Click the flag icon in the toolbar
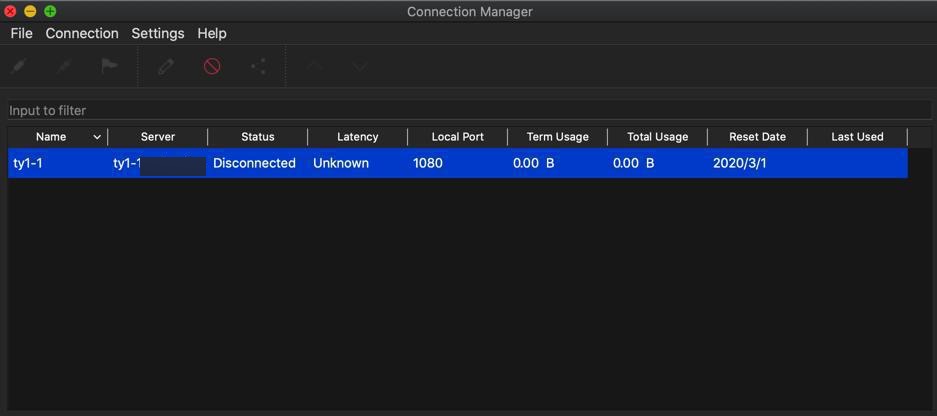 (109, 66)
